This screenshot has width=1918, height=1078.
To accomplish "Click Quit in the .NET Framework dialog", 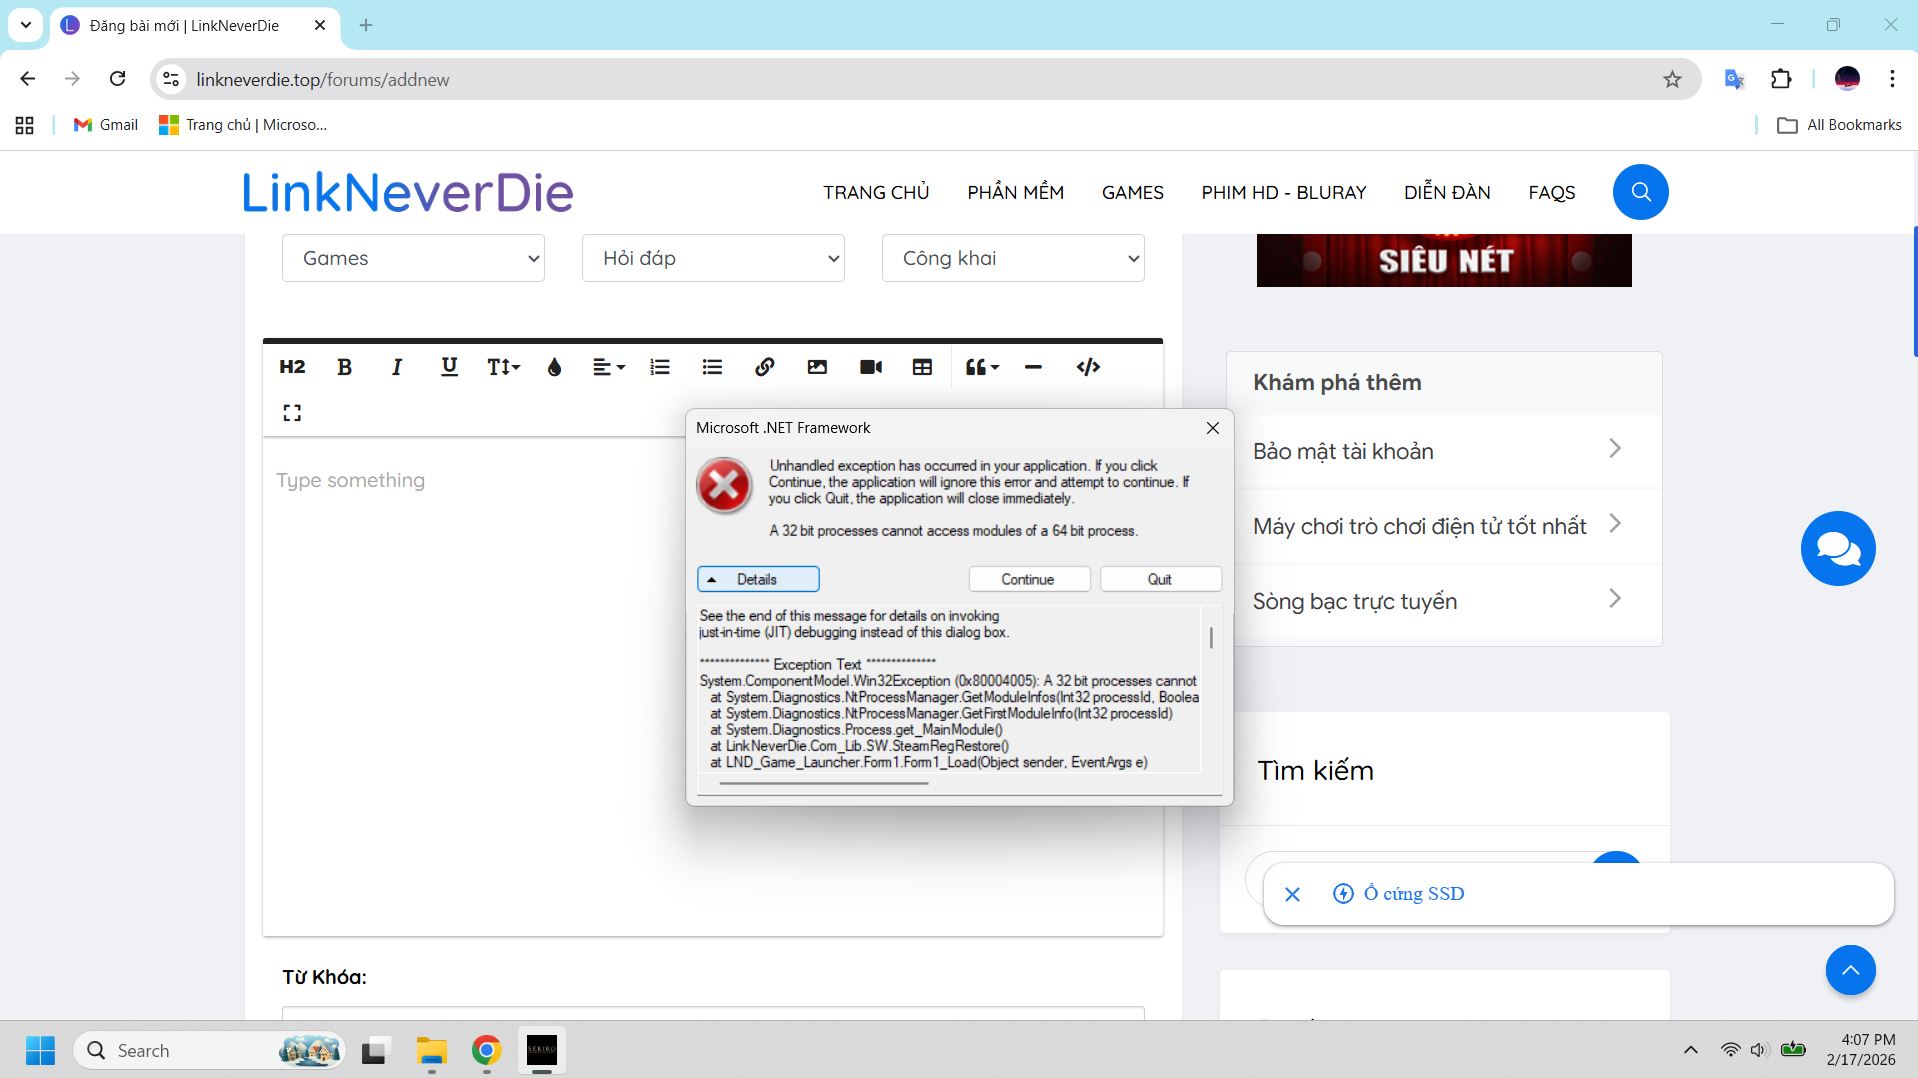I will point(1160,579).
